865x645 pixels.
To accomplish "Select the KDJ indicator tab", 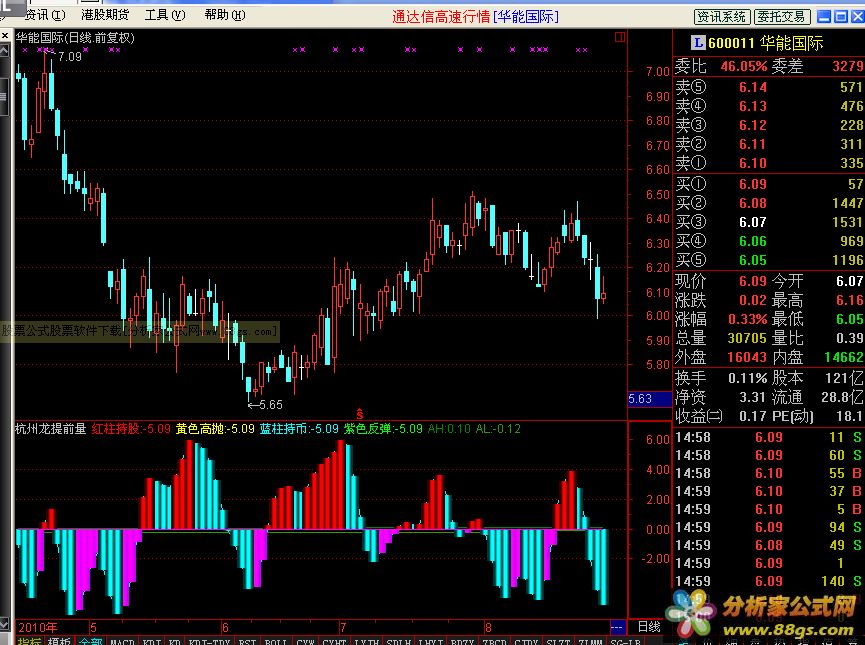I will coord(152,642).
